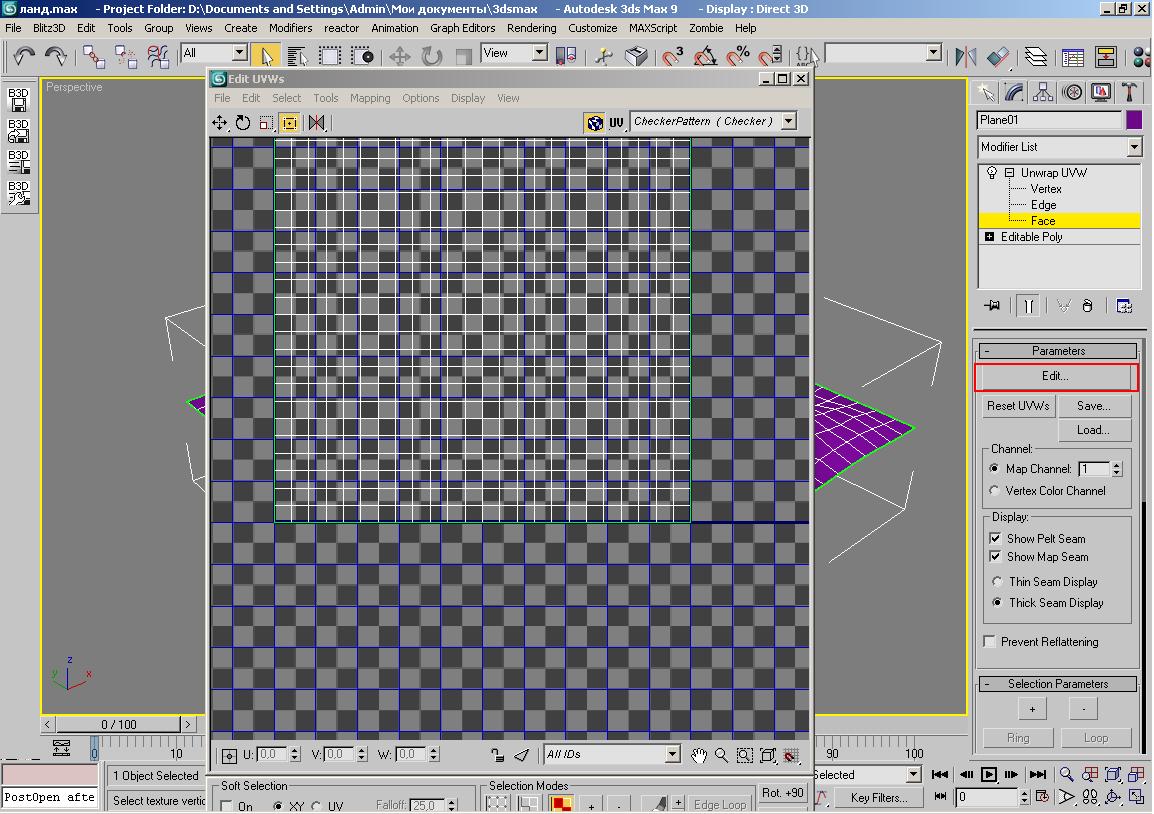Open the Rendering menu in main menu bar
The image size is (1154, 814).
[531, 28]
